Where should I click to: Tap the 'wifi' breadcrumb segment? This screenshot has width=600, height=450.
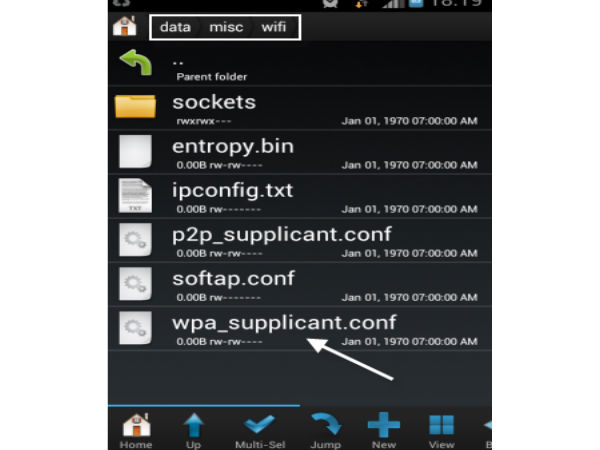pos(273,27)
